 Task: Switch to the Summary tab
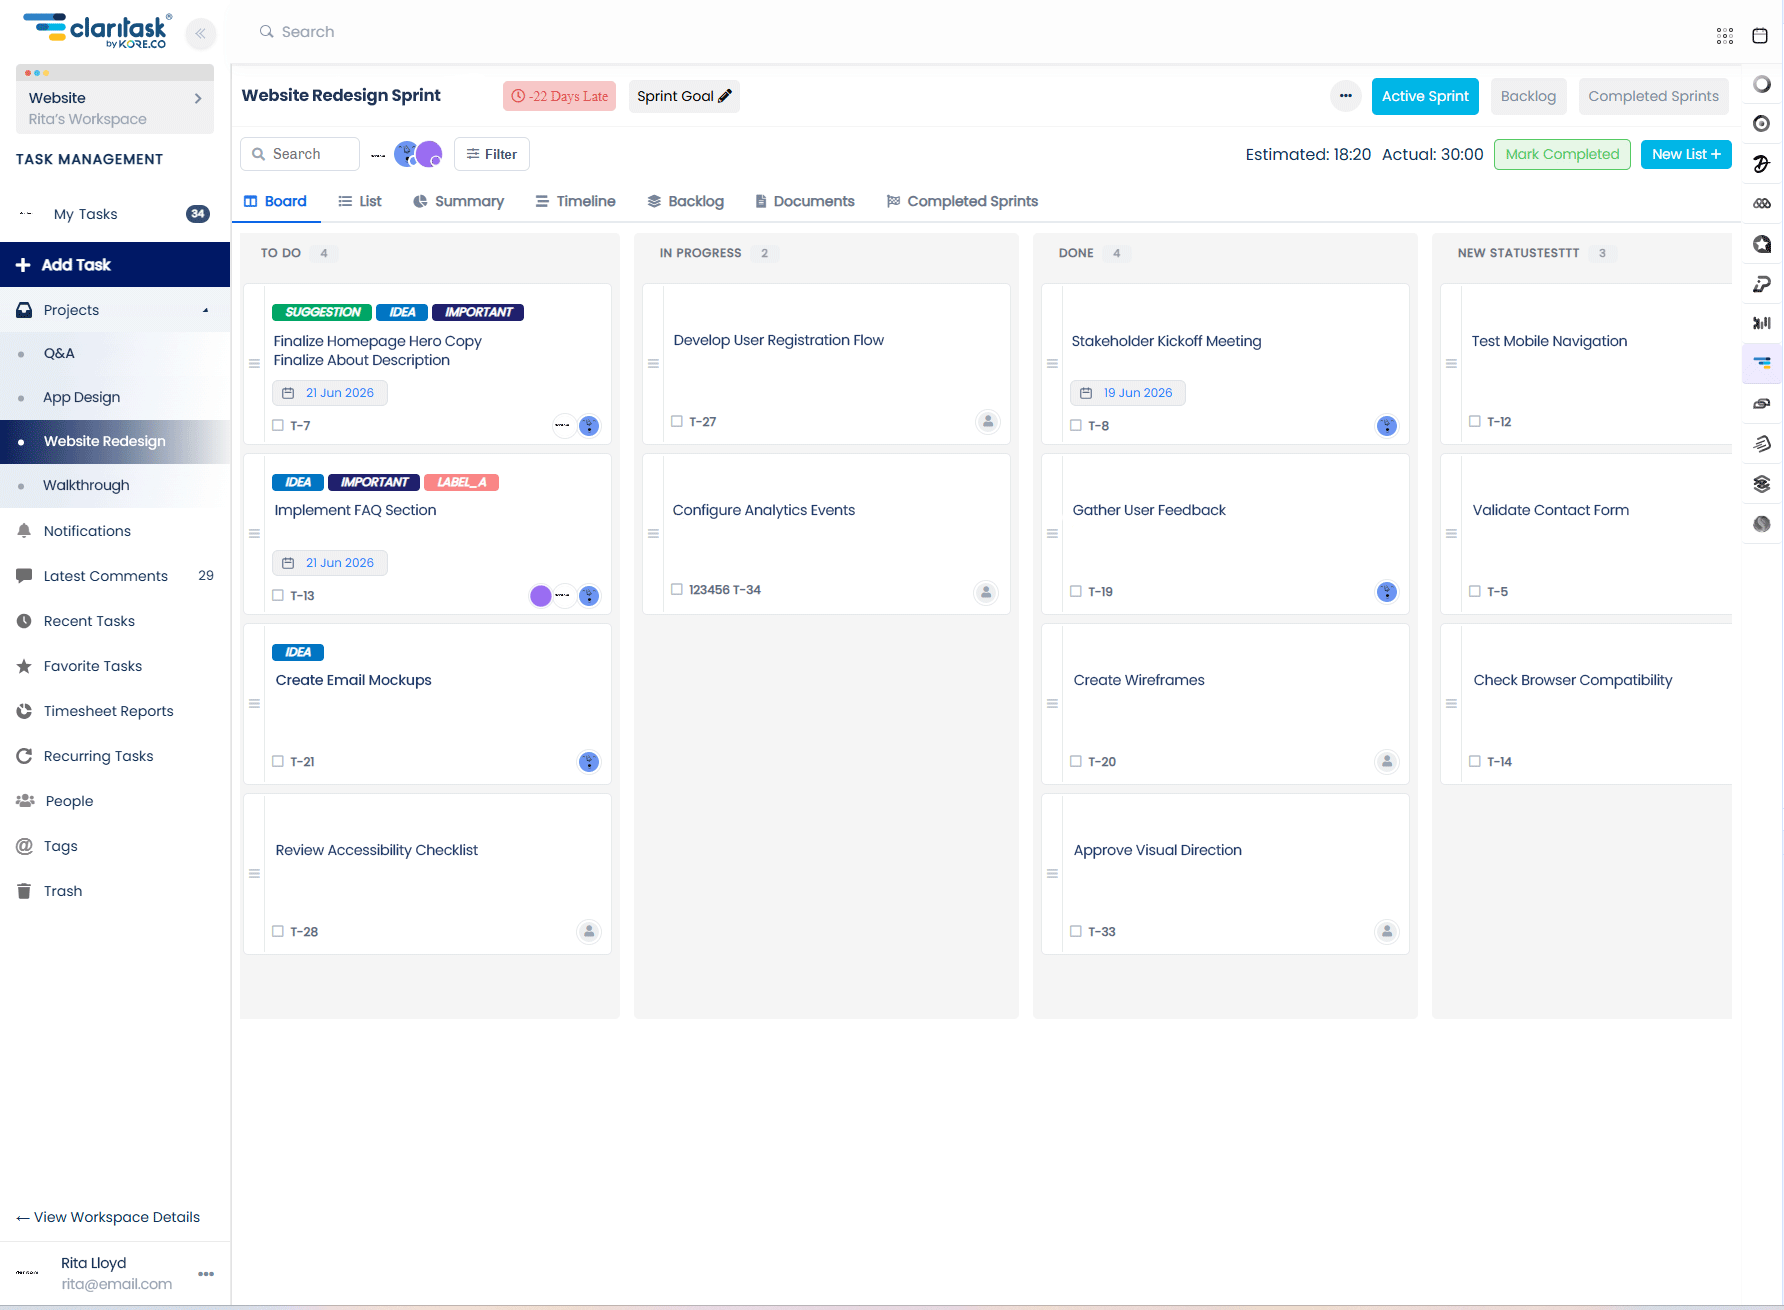coord(458,201)
